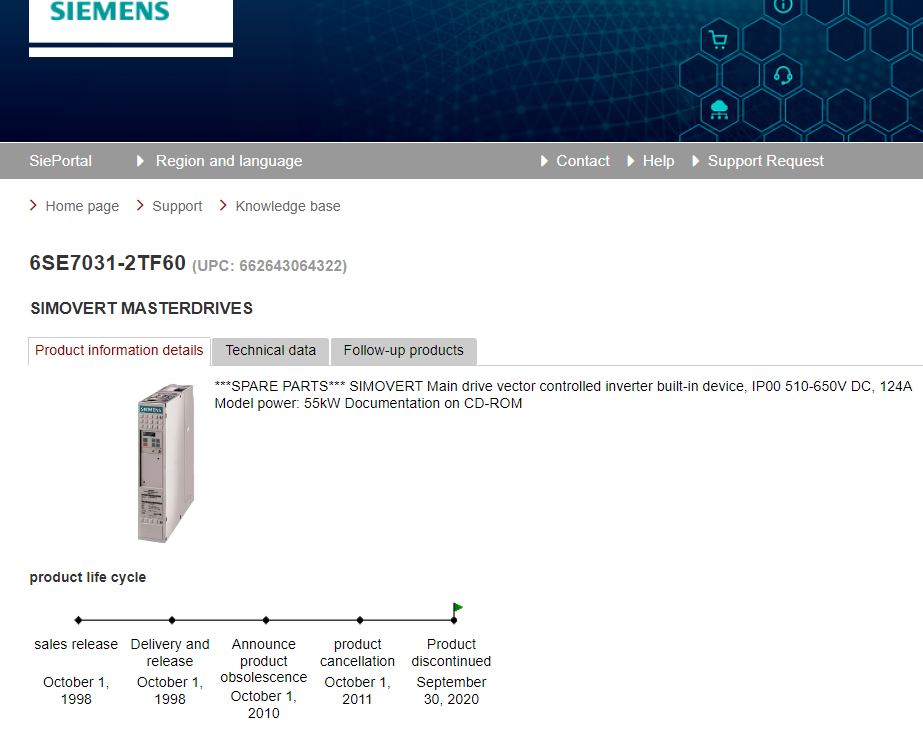The height and width of the screenshot is (743, 923).
Task: Click the SIMOVERT drive product image
Action: 164,462
